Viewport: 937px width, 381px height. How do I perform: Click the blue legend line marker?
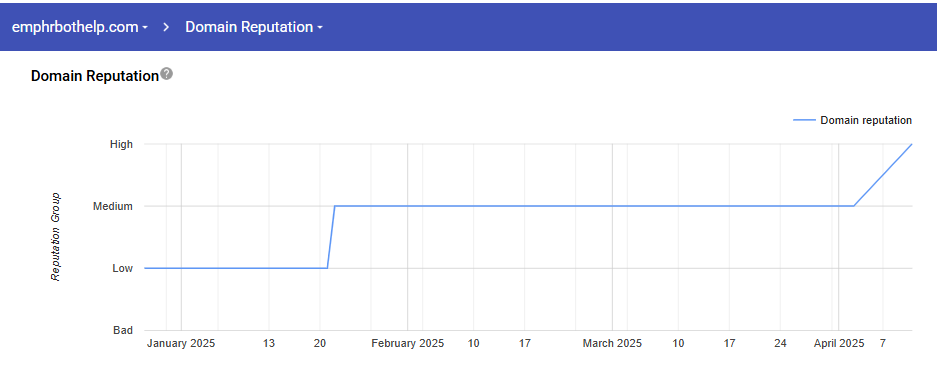[804, 120]
